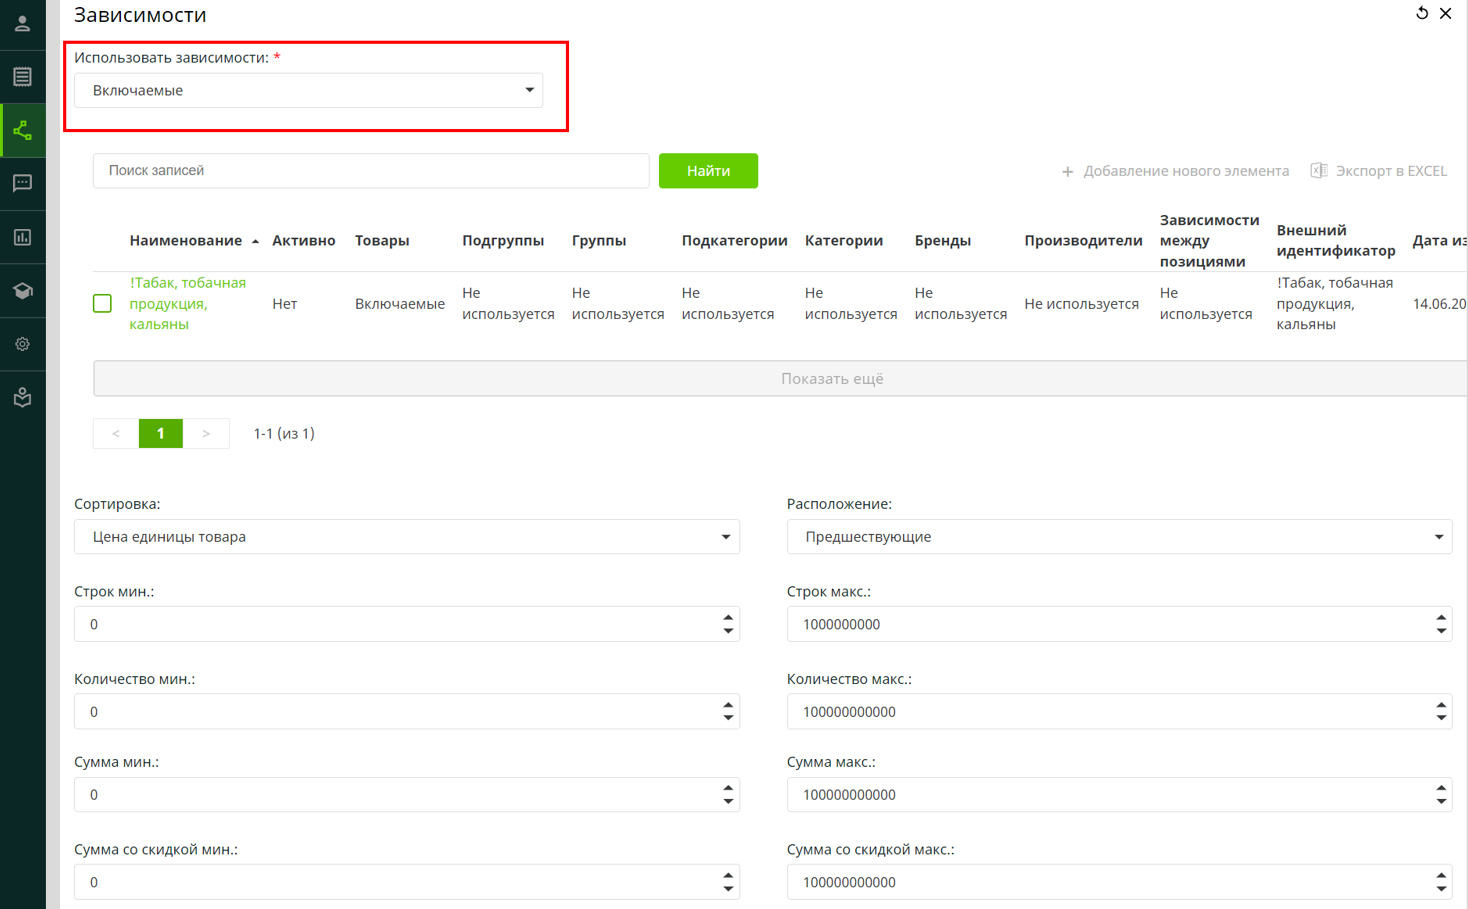1468x909 pixels.
Task: Click the graduation cap sidebar icon
Action: 22,291
